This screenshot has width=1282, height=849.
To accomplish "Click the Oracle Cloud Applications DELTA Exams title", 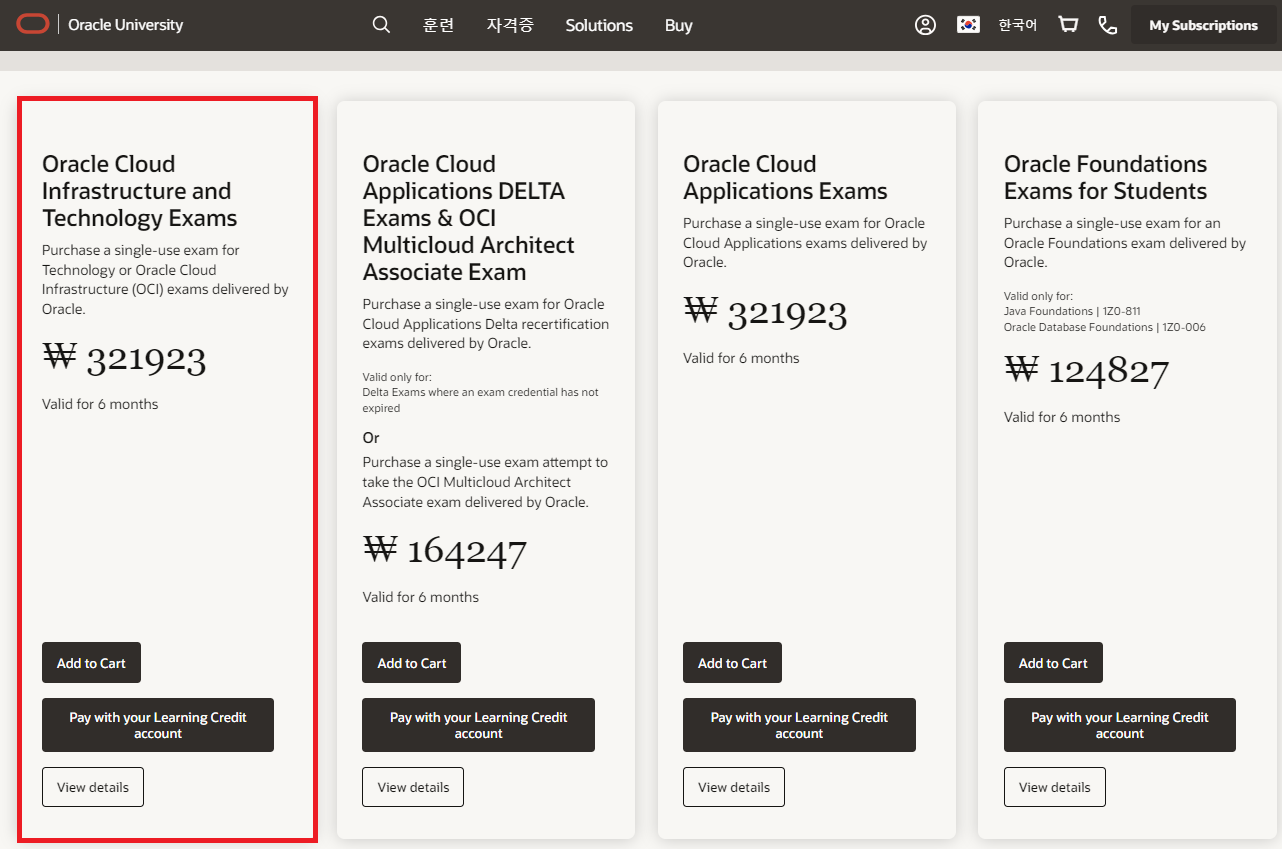I will [469, 218].
